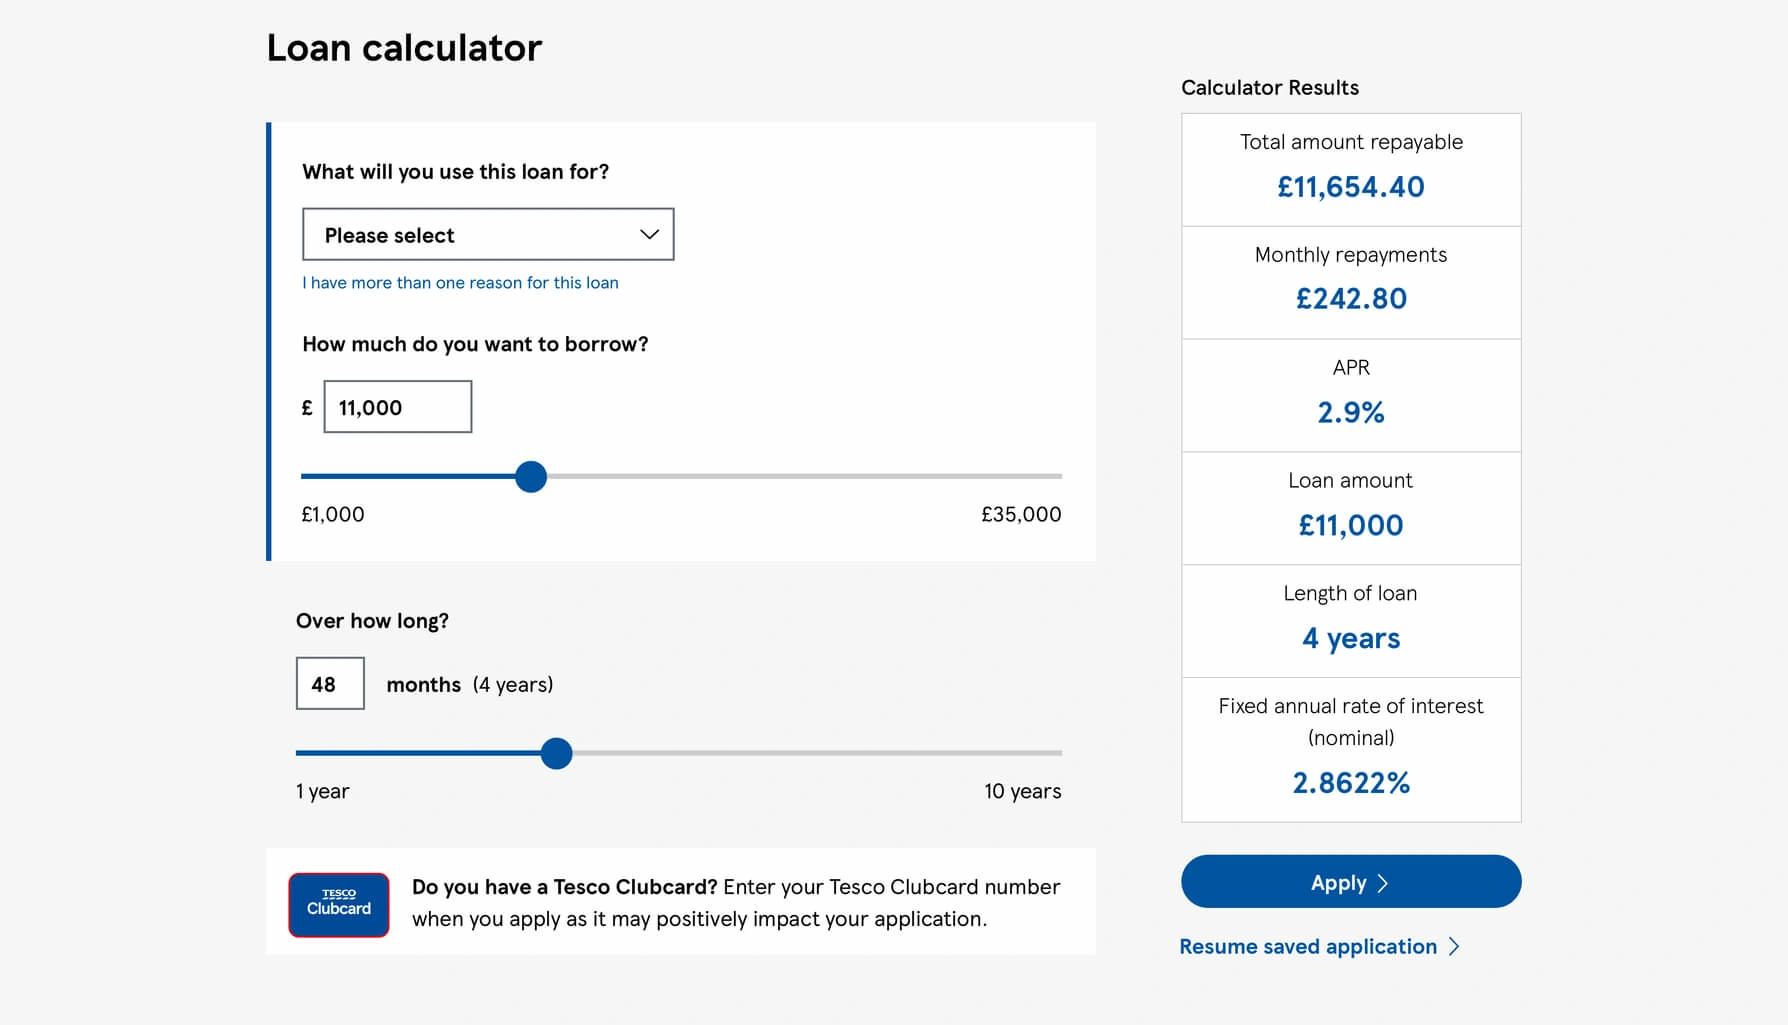Click the borrow amount input field
1788x1025 pixels.
(398, 407)
